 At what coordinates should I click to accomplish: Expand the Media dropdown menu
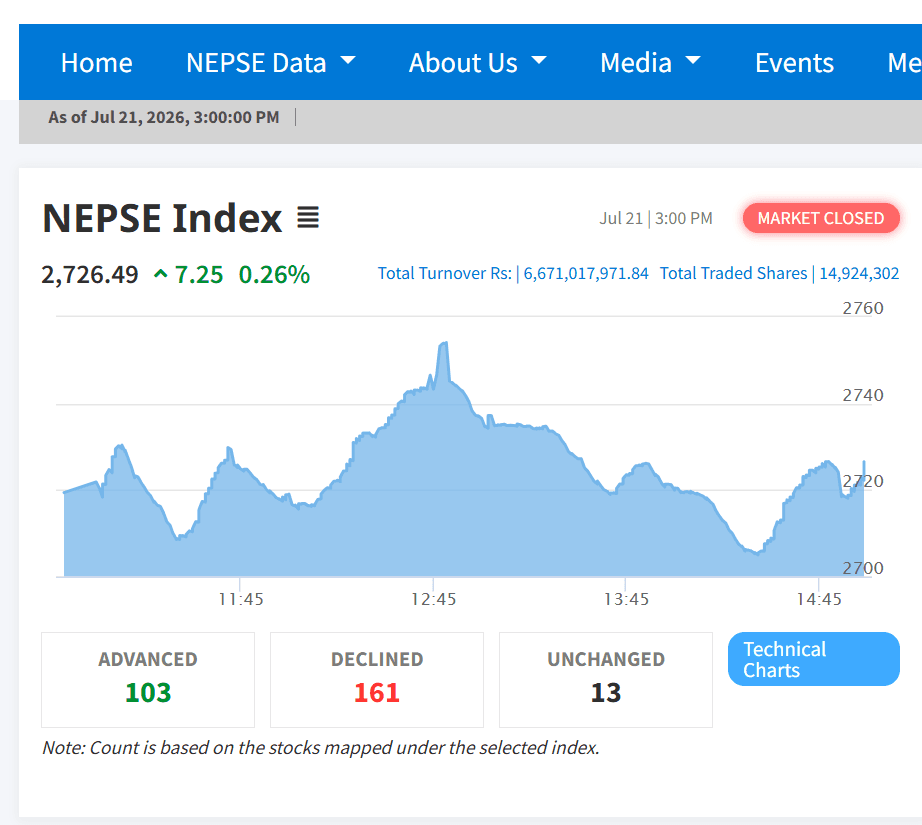650,63
